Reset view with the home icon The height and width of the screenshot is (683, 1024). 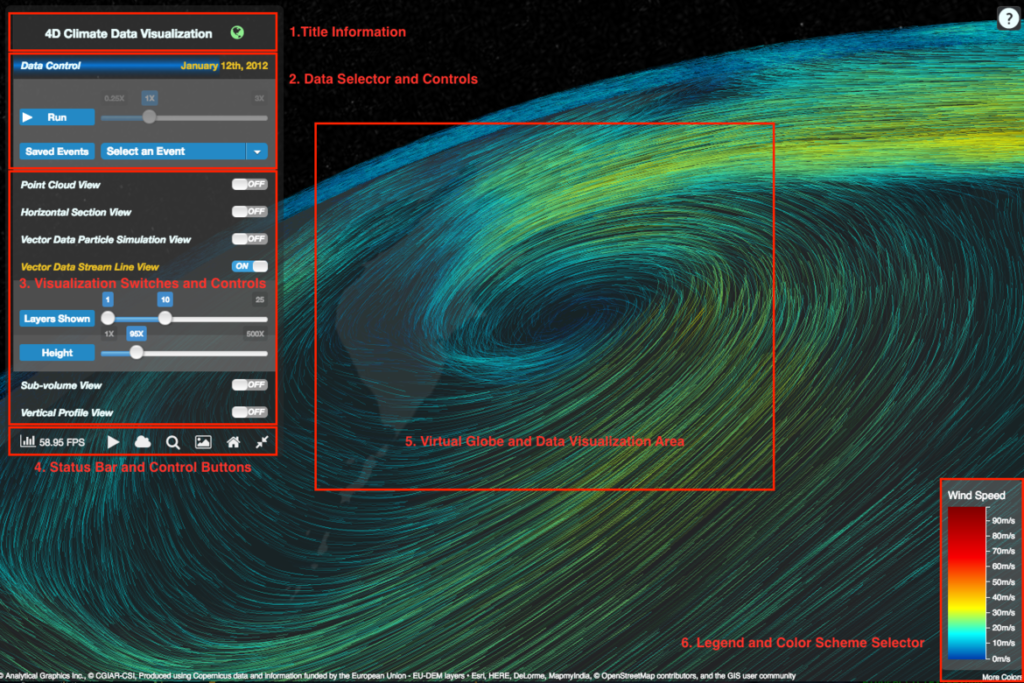pyautogui.click(x=233, y=441)
